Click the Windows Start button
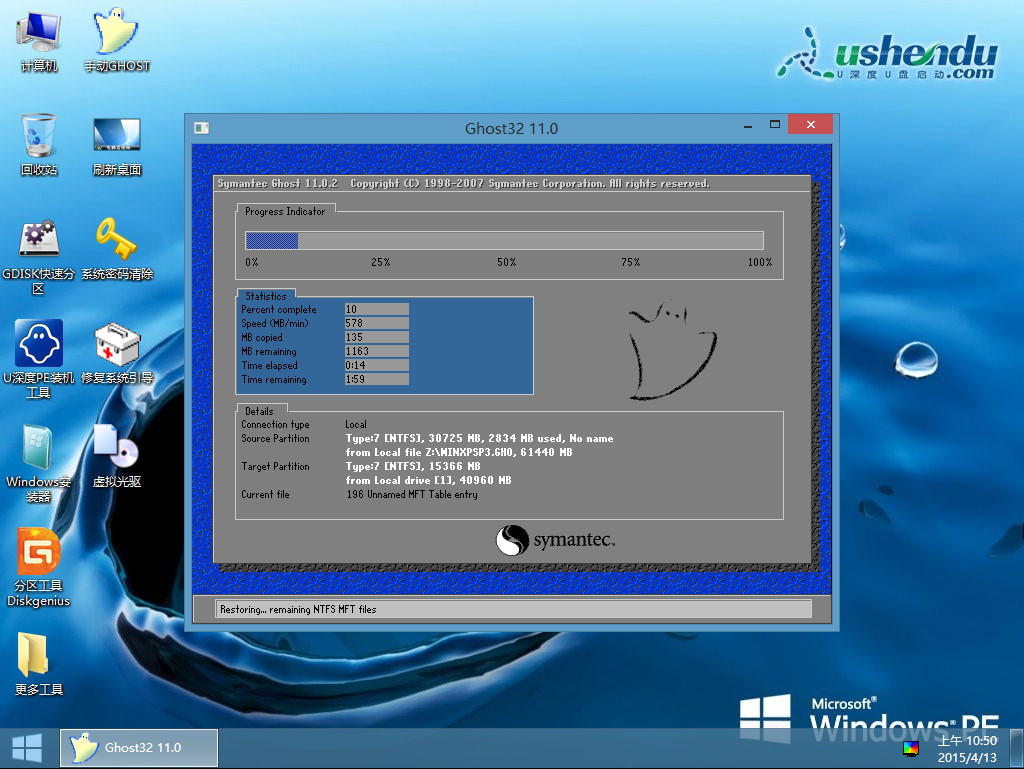 (27, 748)
